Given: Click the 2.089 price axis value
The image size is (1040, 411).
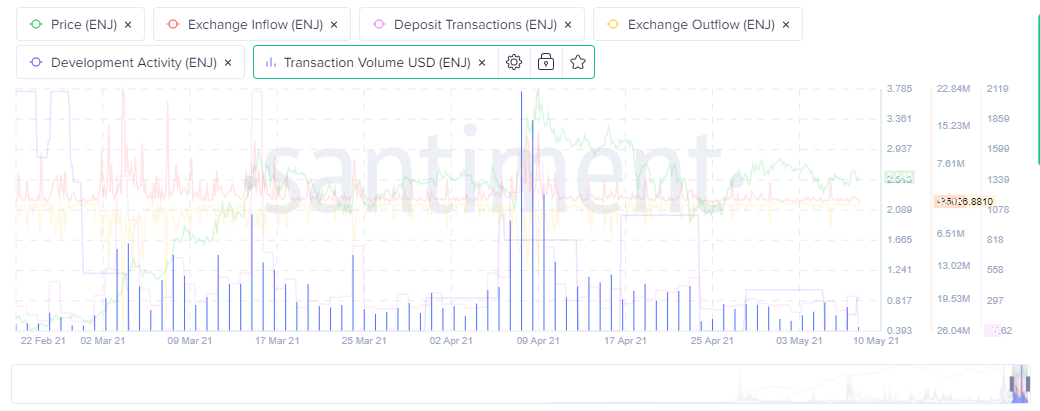Looking at the screenshot, I should click(900, 209).
